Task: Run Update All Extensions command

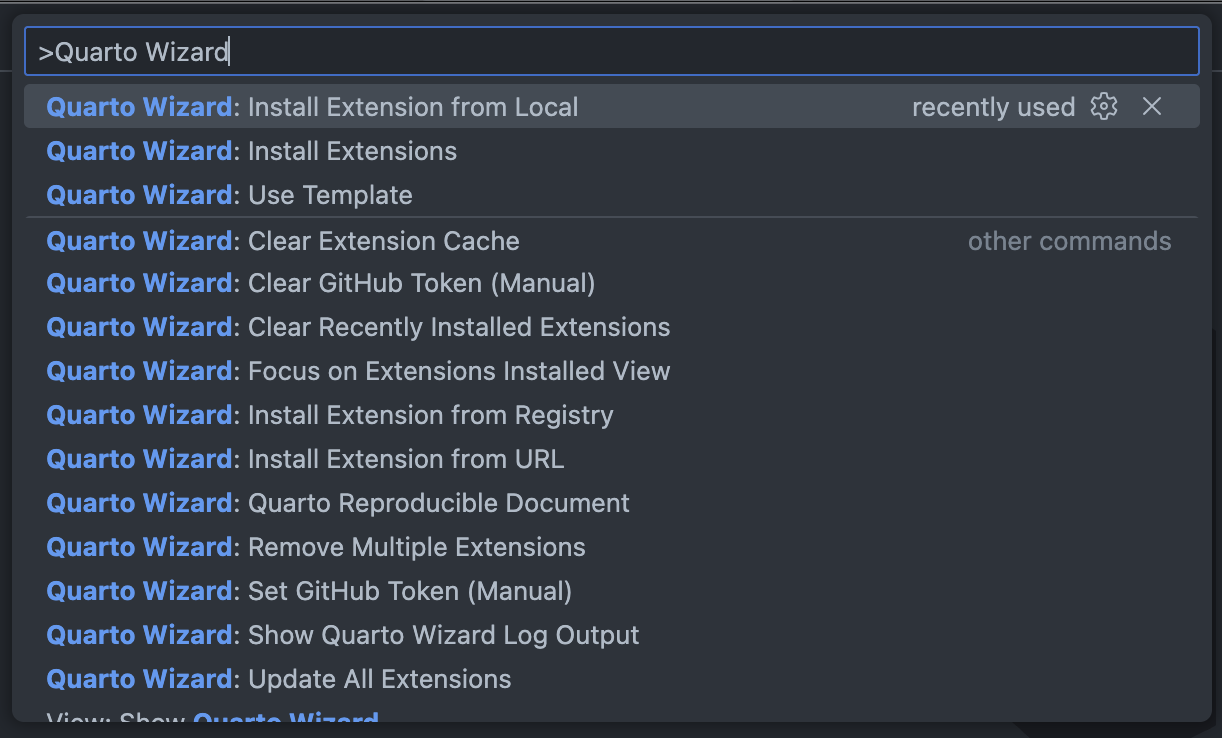Action: 279,679
